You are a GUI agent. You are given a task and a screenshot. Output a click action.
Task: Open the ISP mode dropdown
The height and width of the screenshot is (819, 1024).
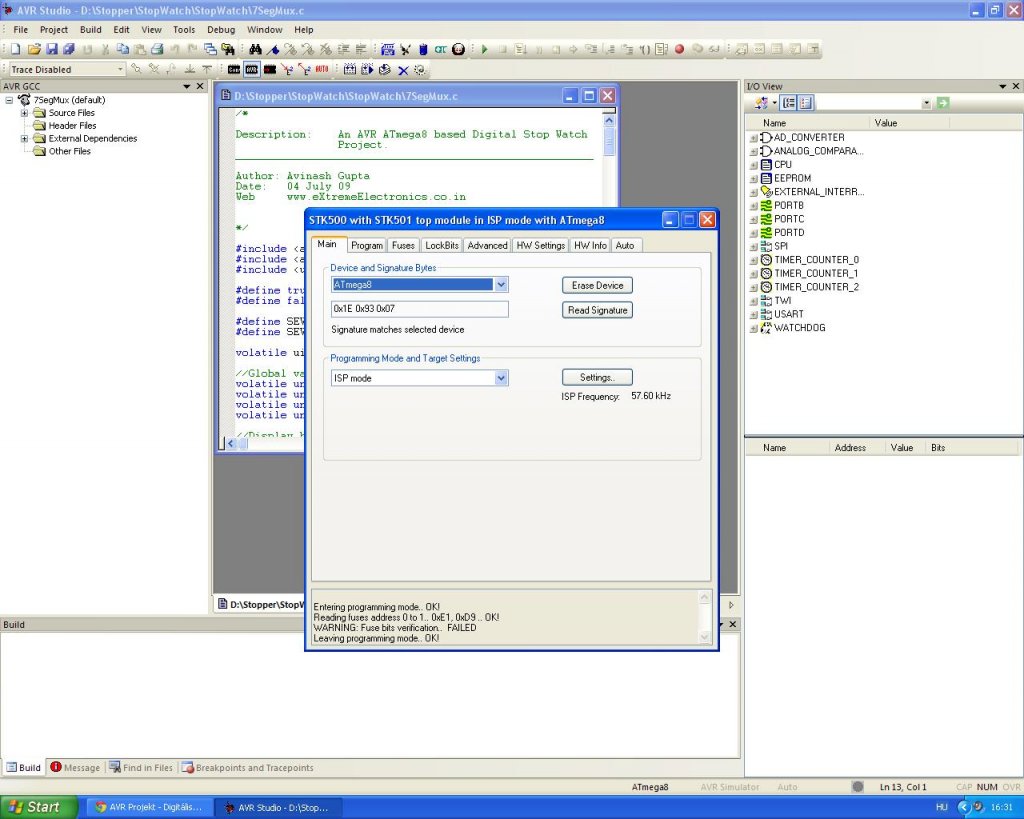click(501, 378)
